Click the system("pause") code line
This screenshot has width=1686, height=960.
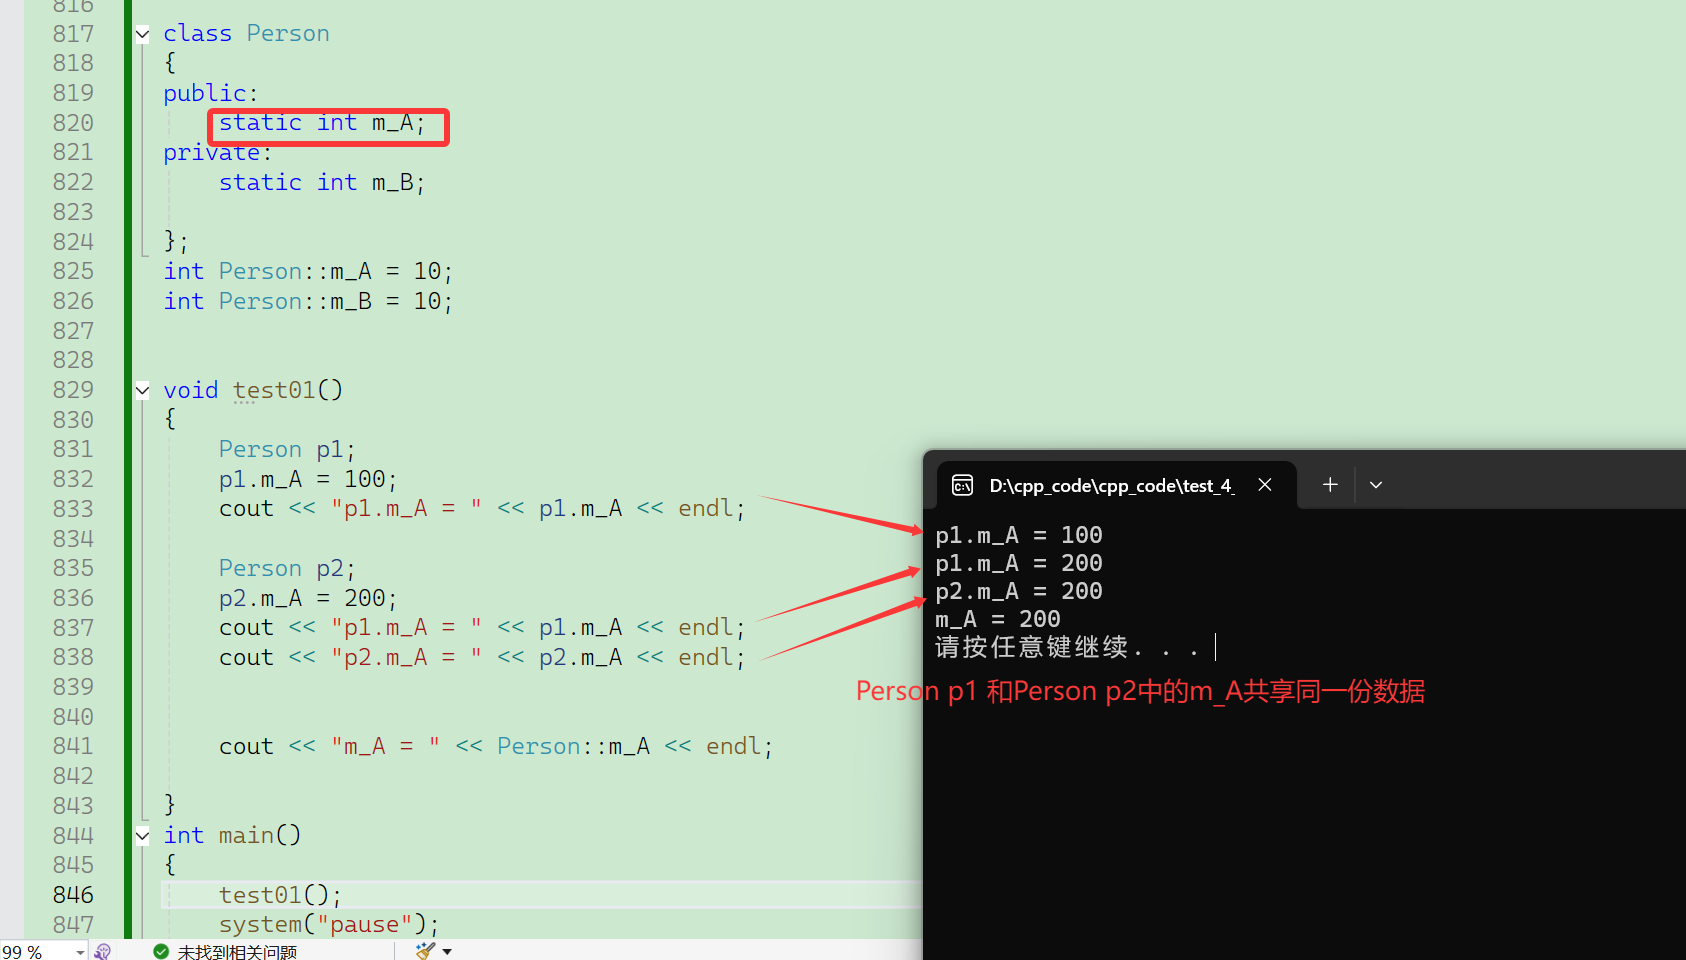pos(329,925)
